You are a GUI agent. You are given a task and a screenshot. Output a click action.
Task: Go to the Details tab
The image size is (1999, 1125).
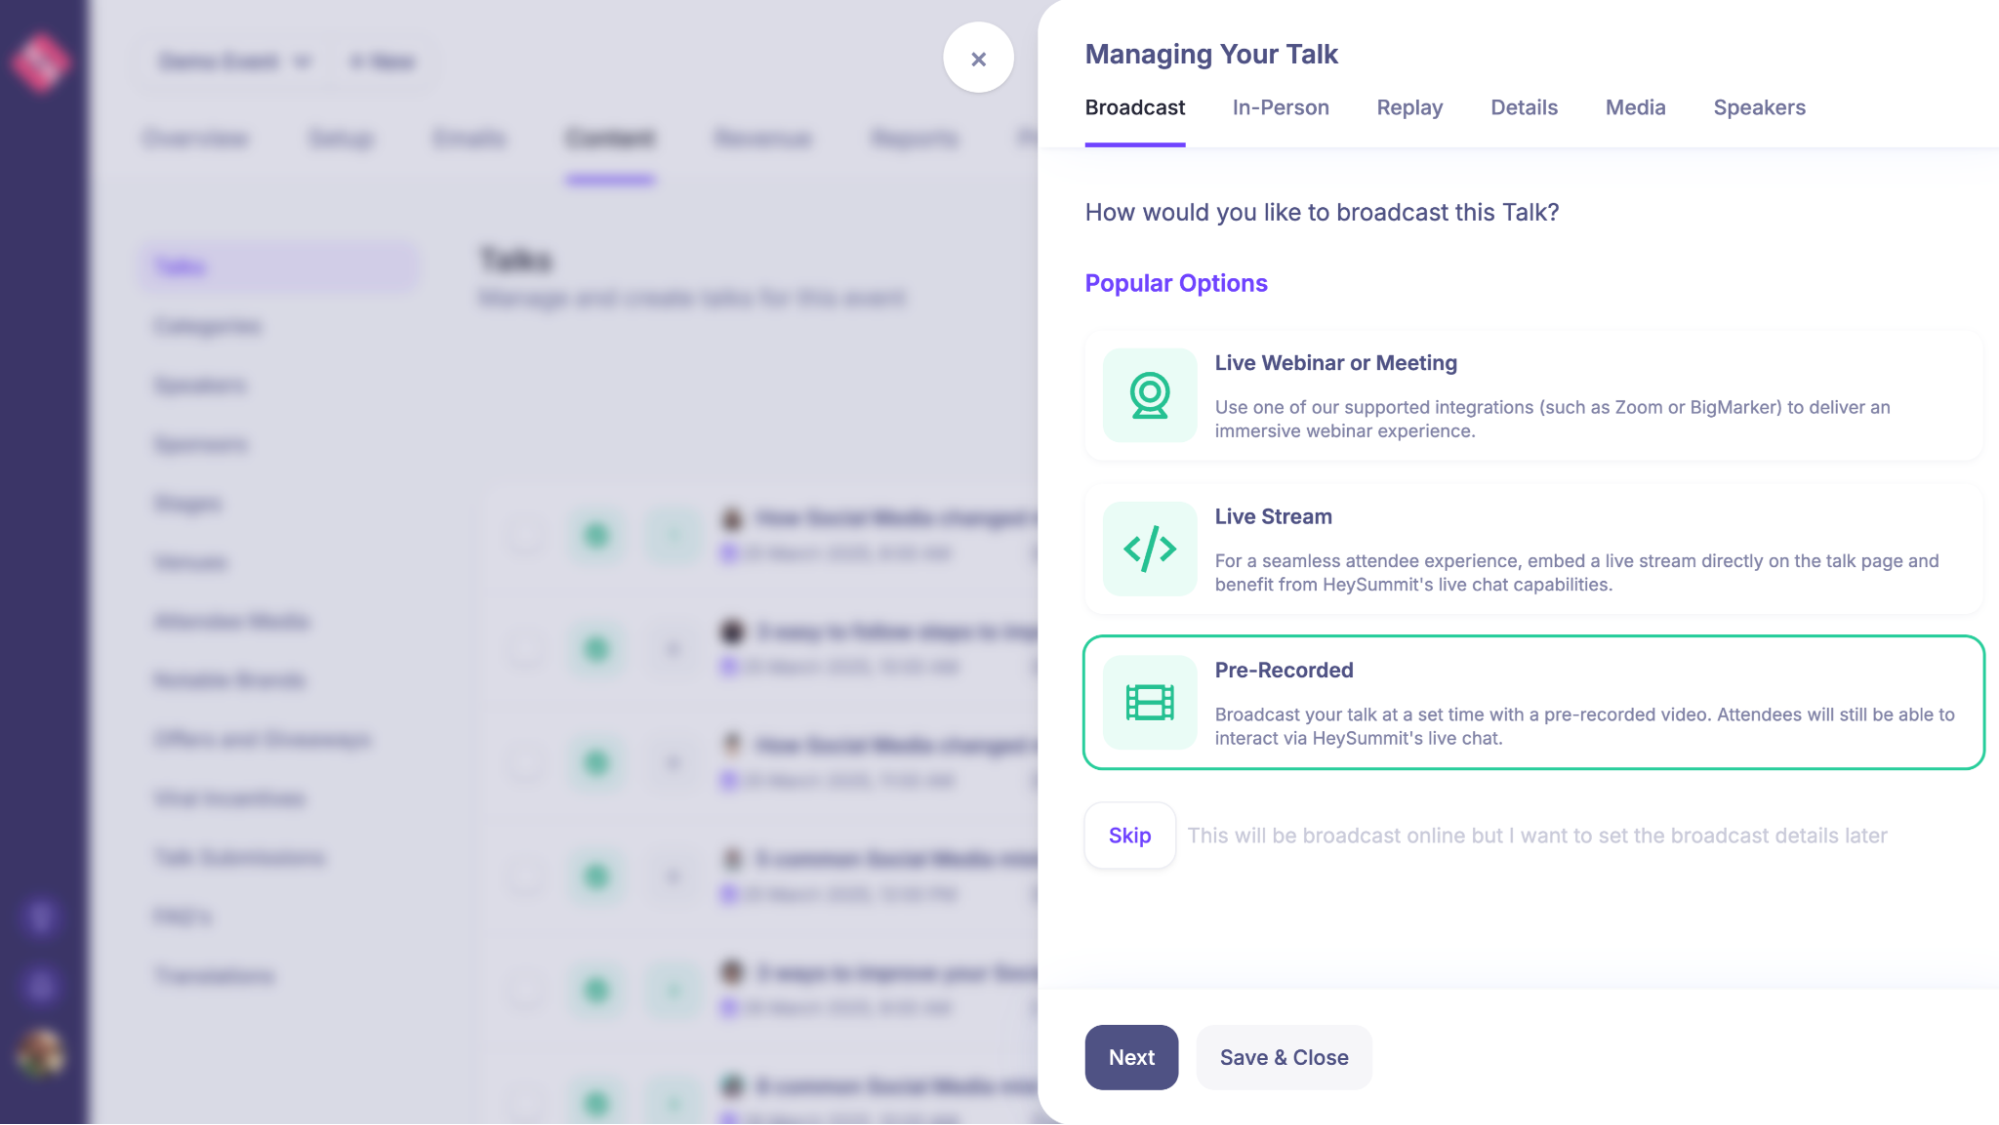[x=1523, y=108]
